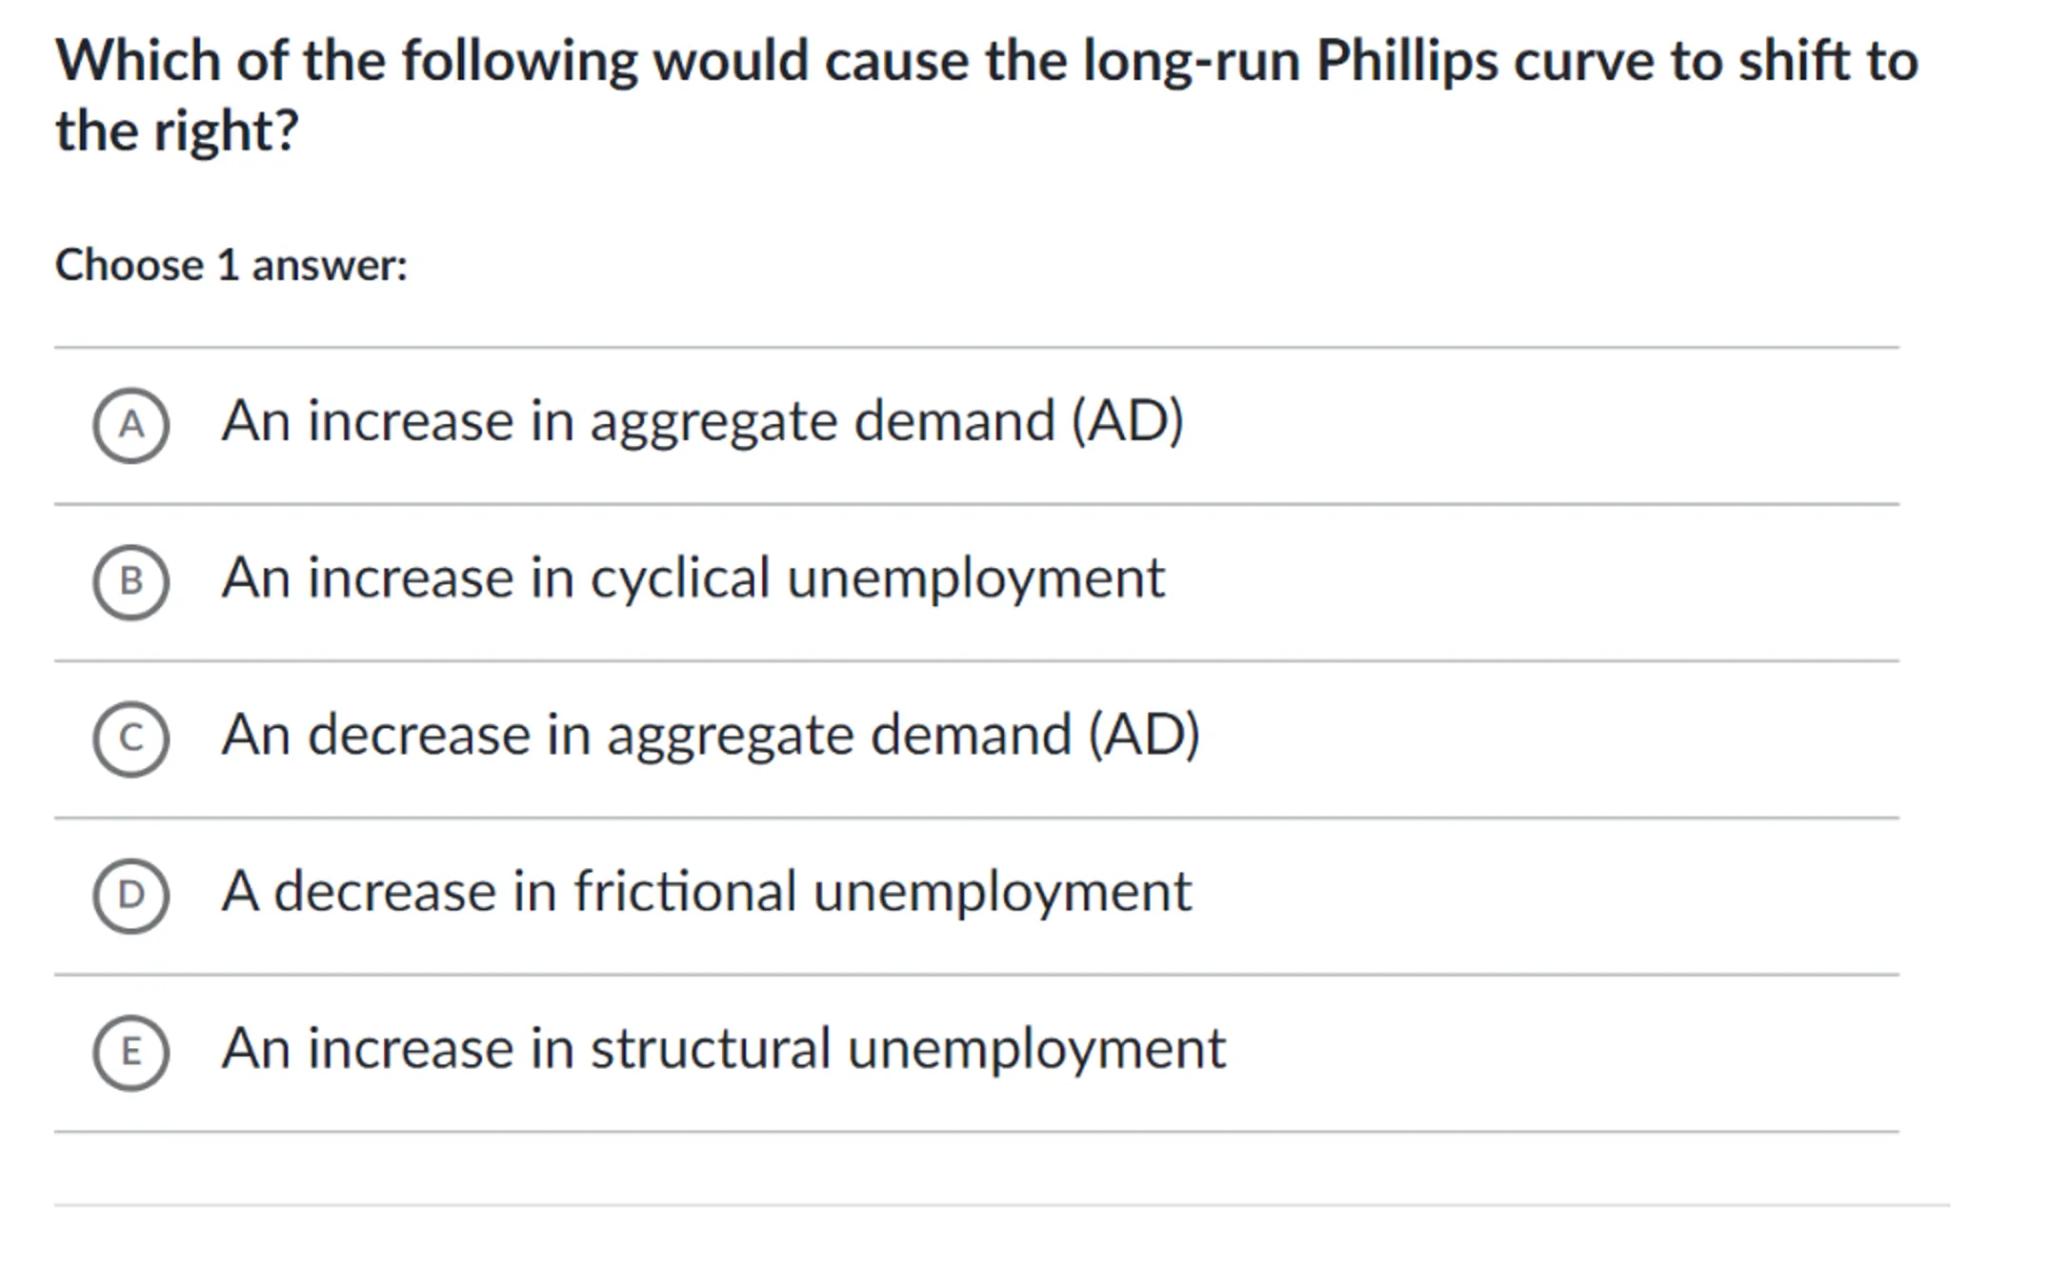
Task: Click the 'Choose 1 answer:' label
Action: tap(231, 266)
